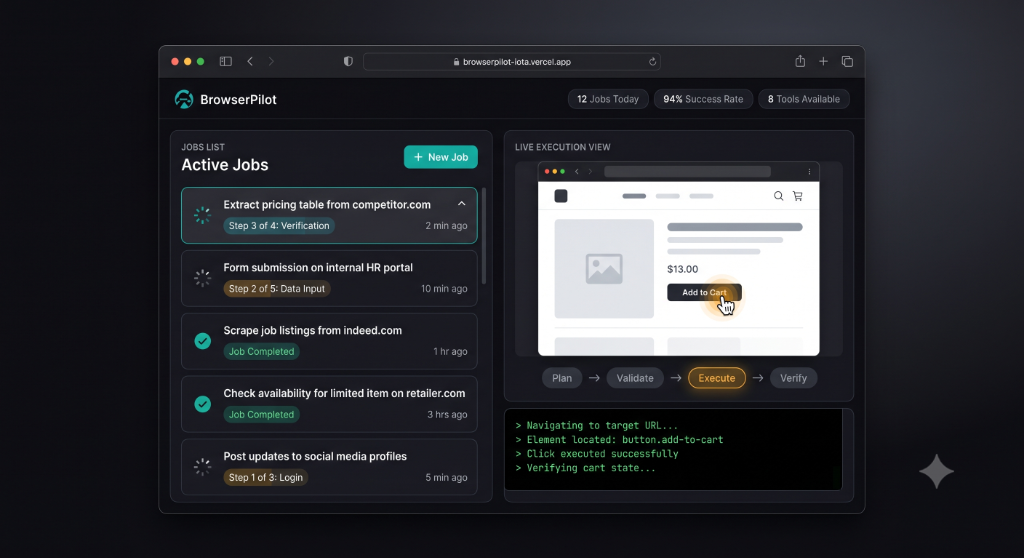This screenshot has width=1024, height=558.
Task: Click the $13.00 price in preview
Action: coord(682,269)
